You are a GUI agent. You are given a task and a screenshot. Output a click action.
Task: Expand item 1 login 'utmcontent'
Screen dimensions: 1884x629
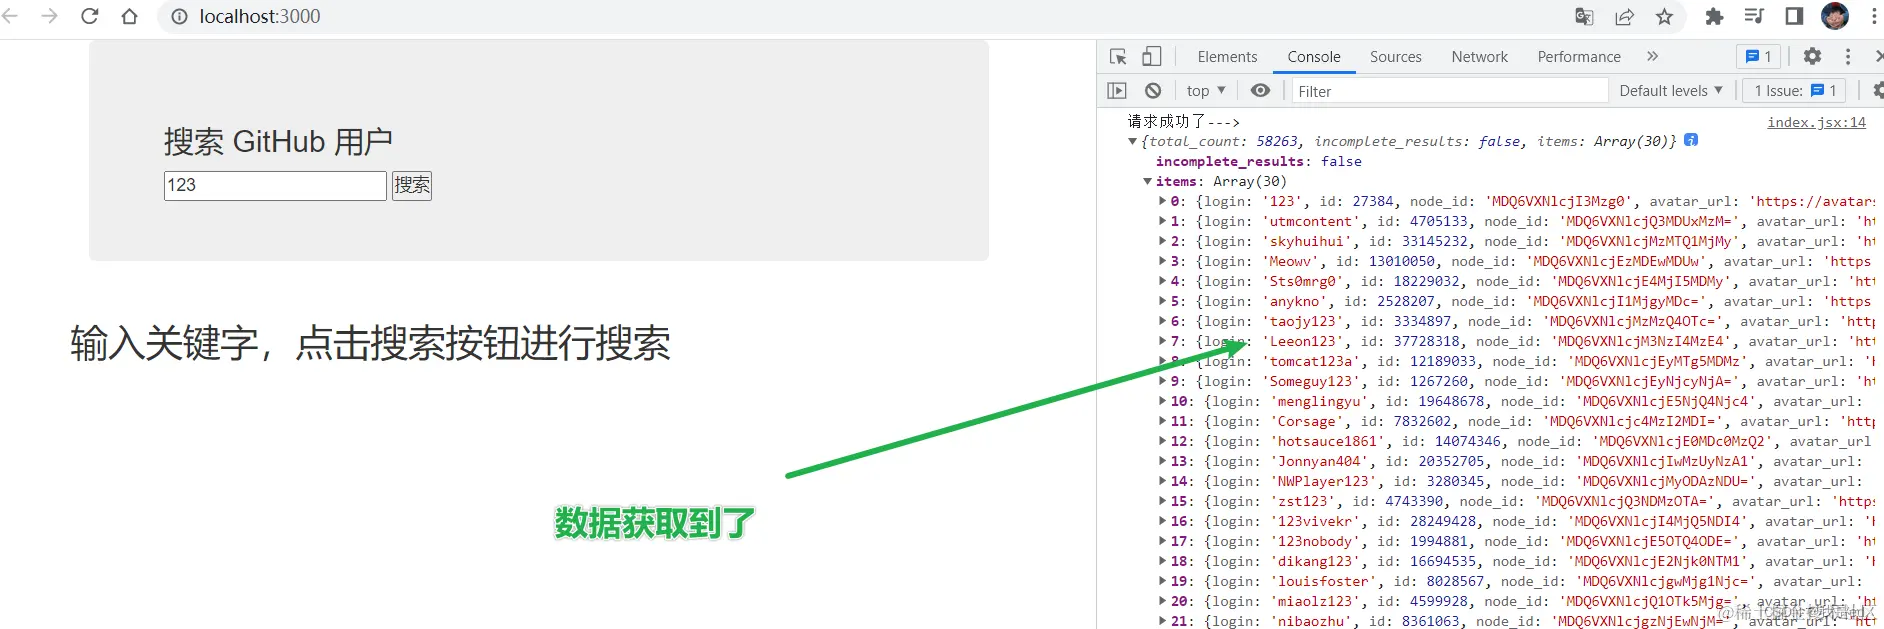point(1162,221)
